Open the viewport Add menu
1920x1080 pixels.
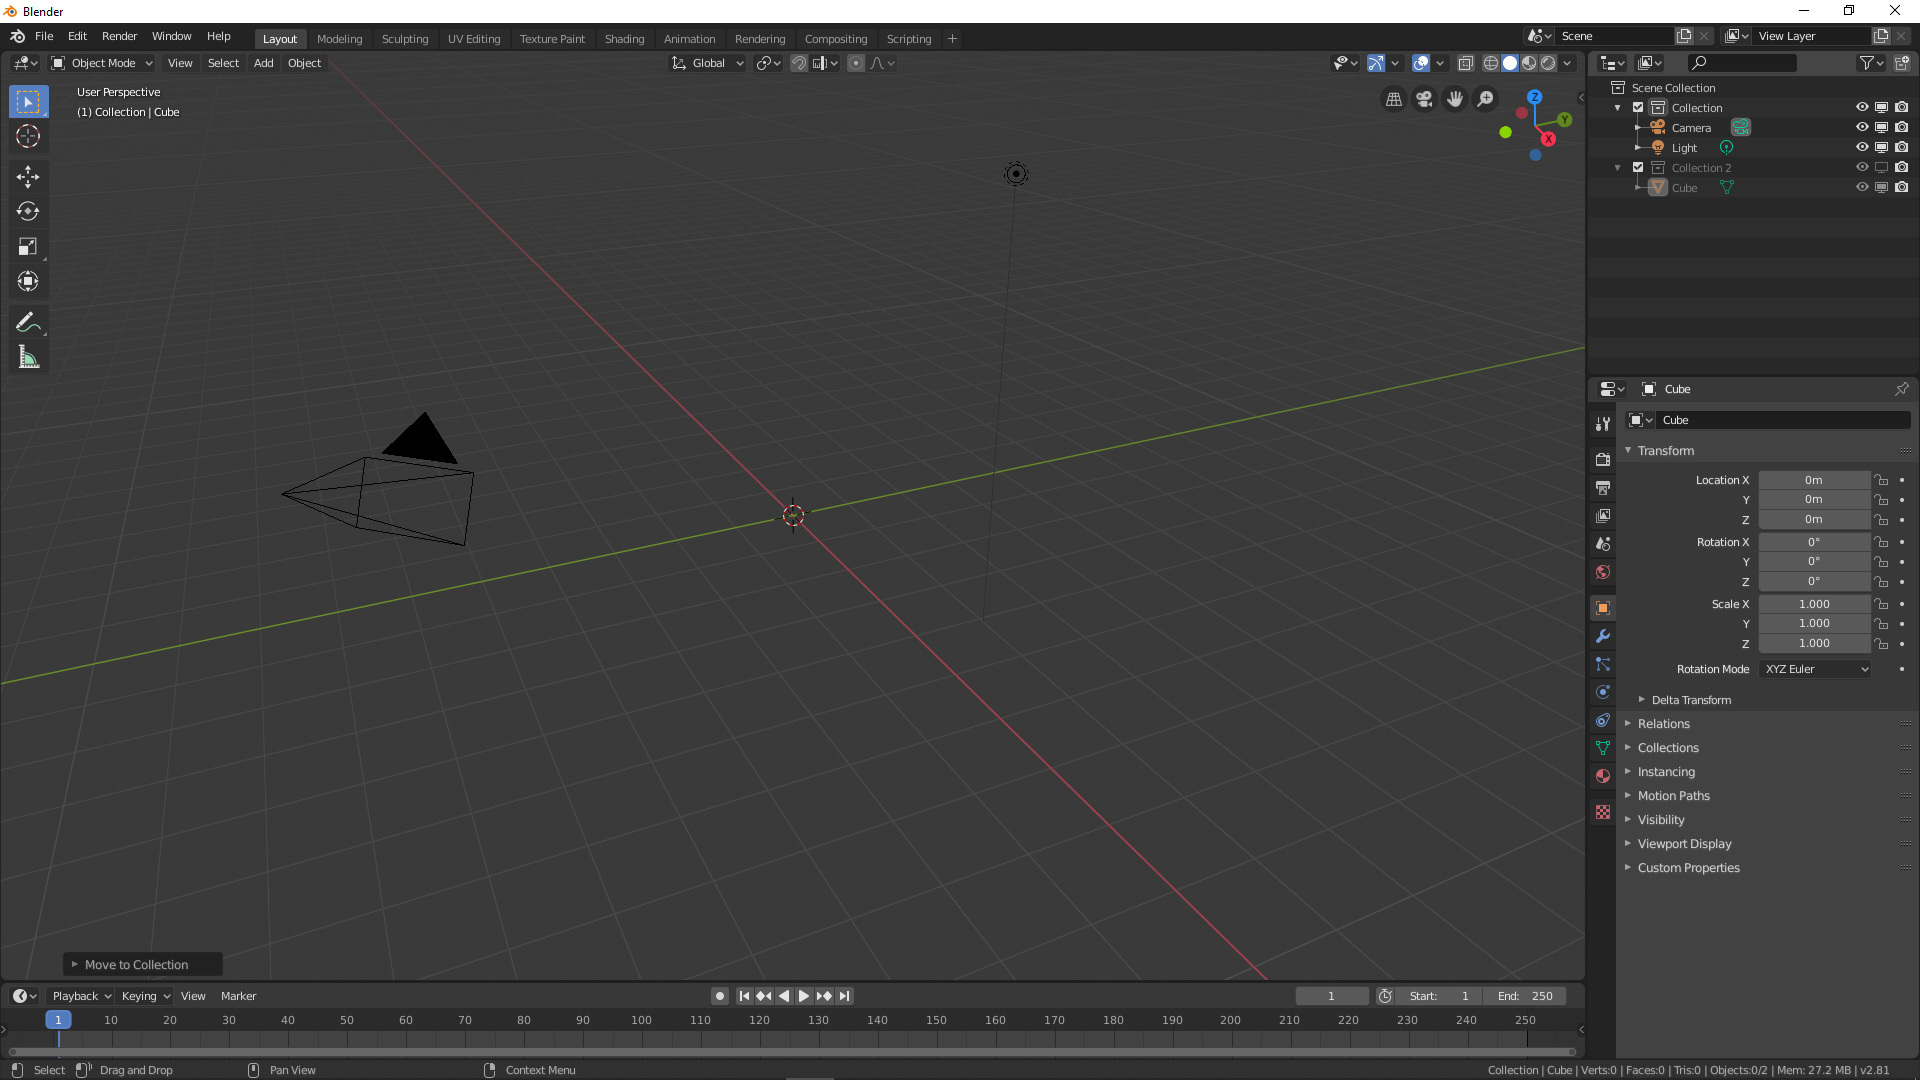pos(263,63)
